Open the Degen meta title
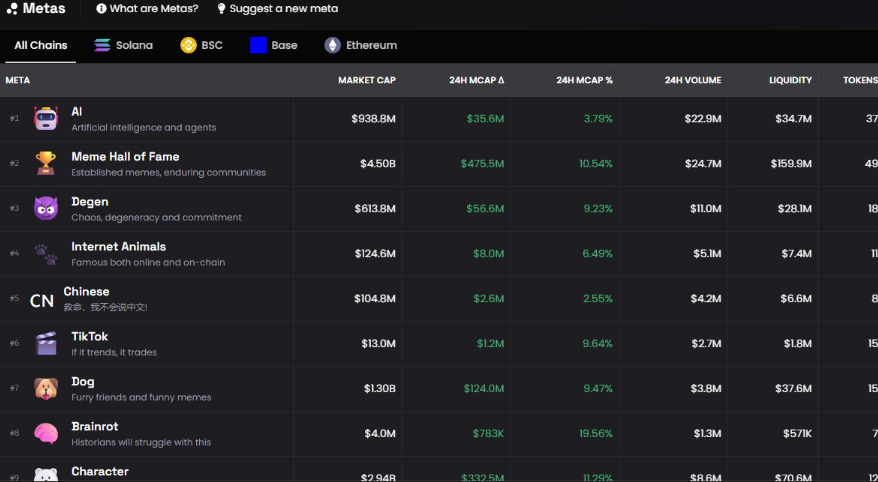The height and width of the screenshot is (482, 878). (x=90, y=202)
